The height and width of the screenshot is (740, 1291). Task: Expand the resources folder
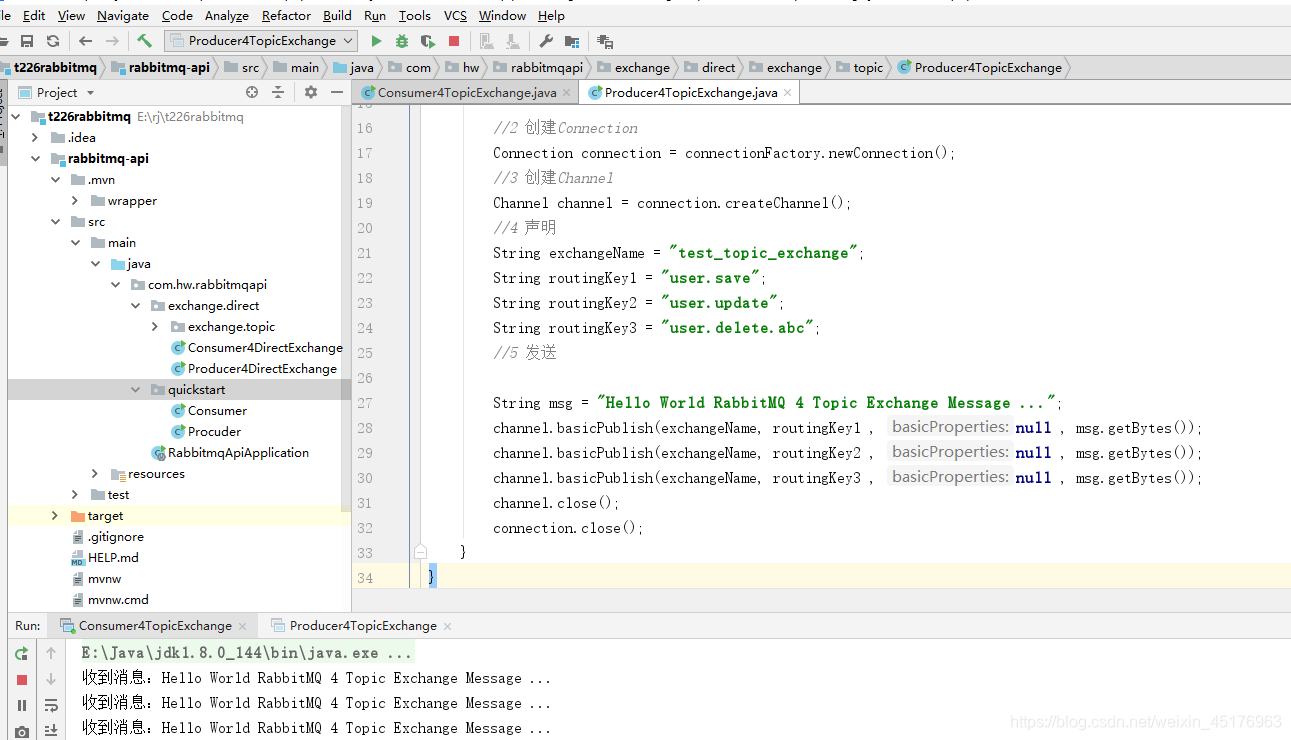(95, 473)
